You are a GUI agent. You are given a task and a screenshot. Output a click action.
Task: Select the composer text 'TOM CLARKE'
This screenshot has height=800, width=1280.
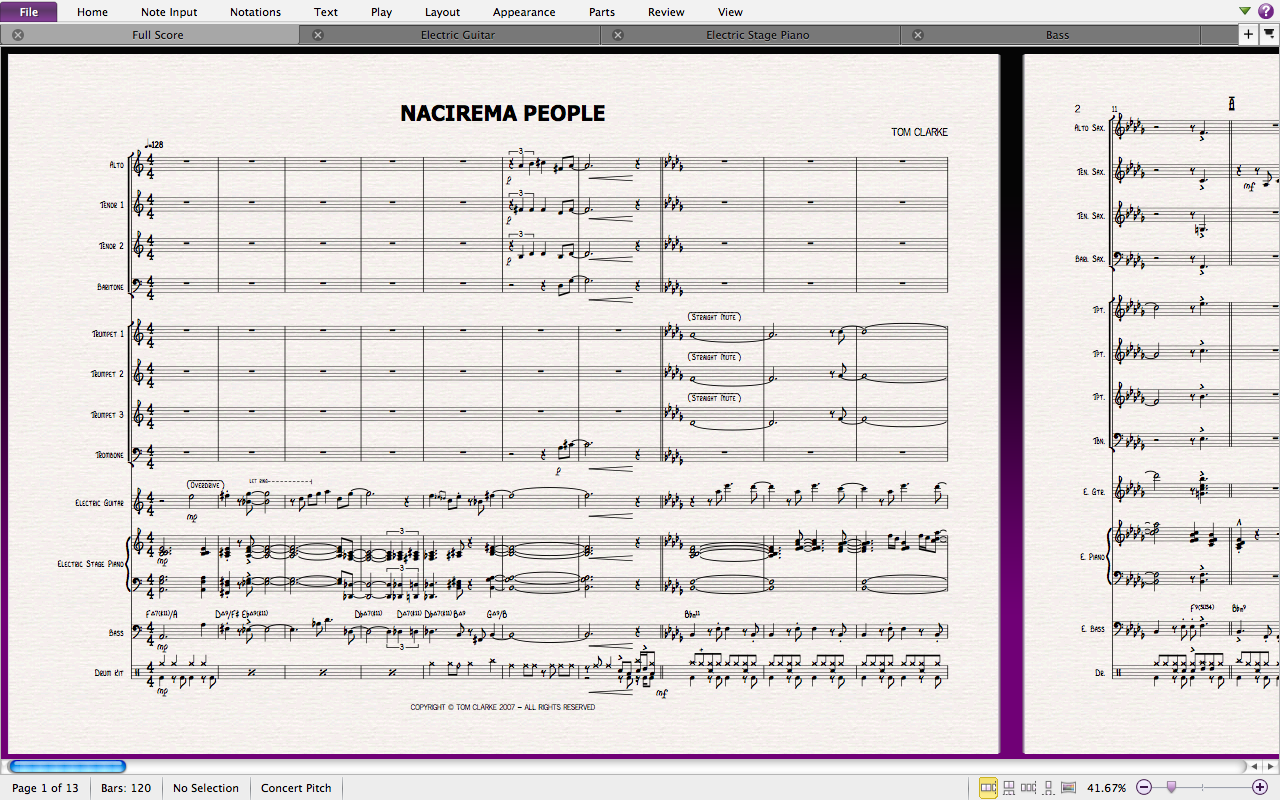tap(920, 132)
